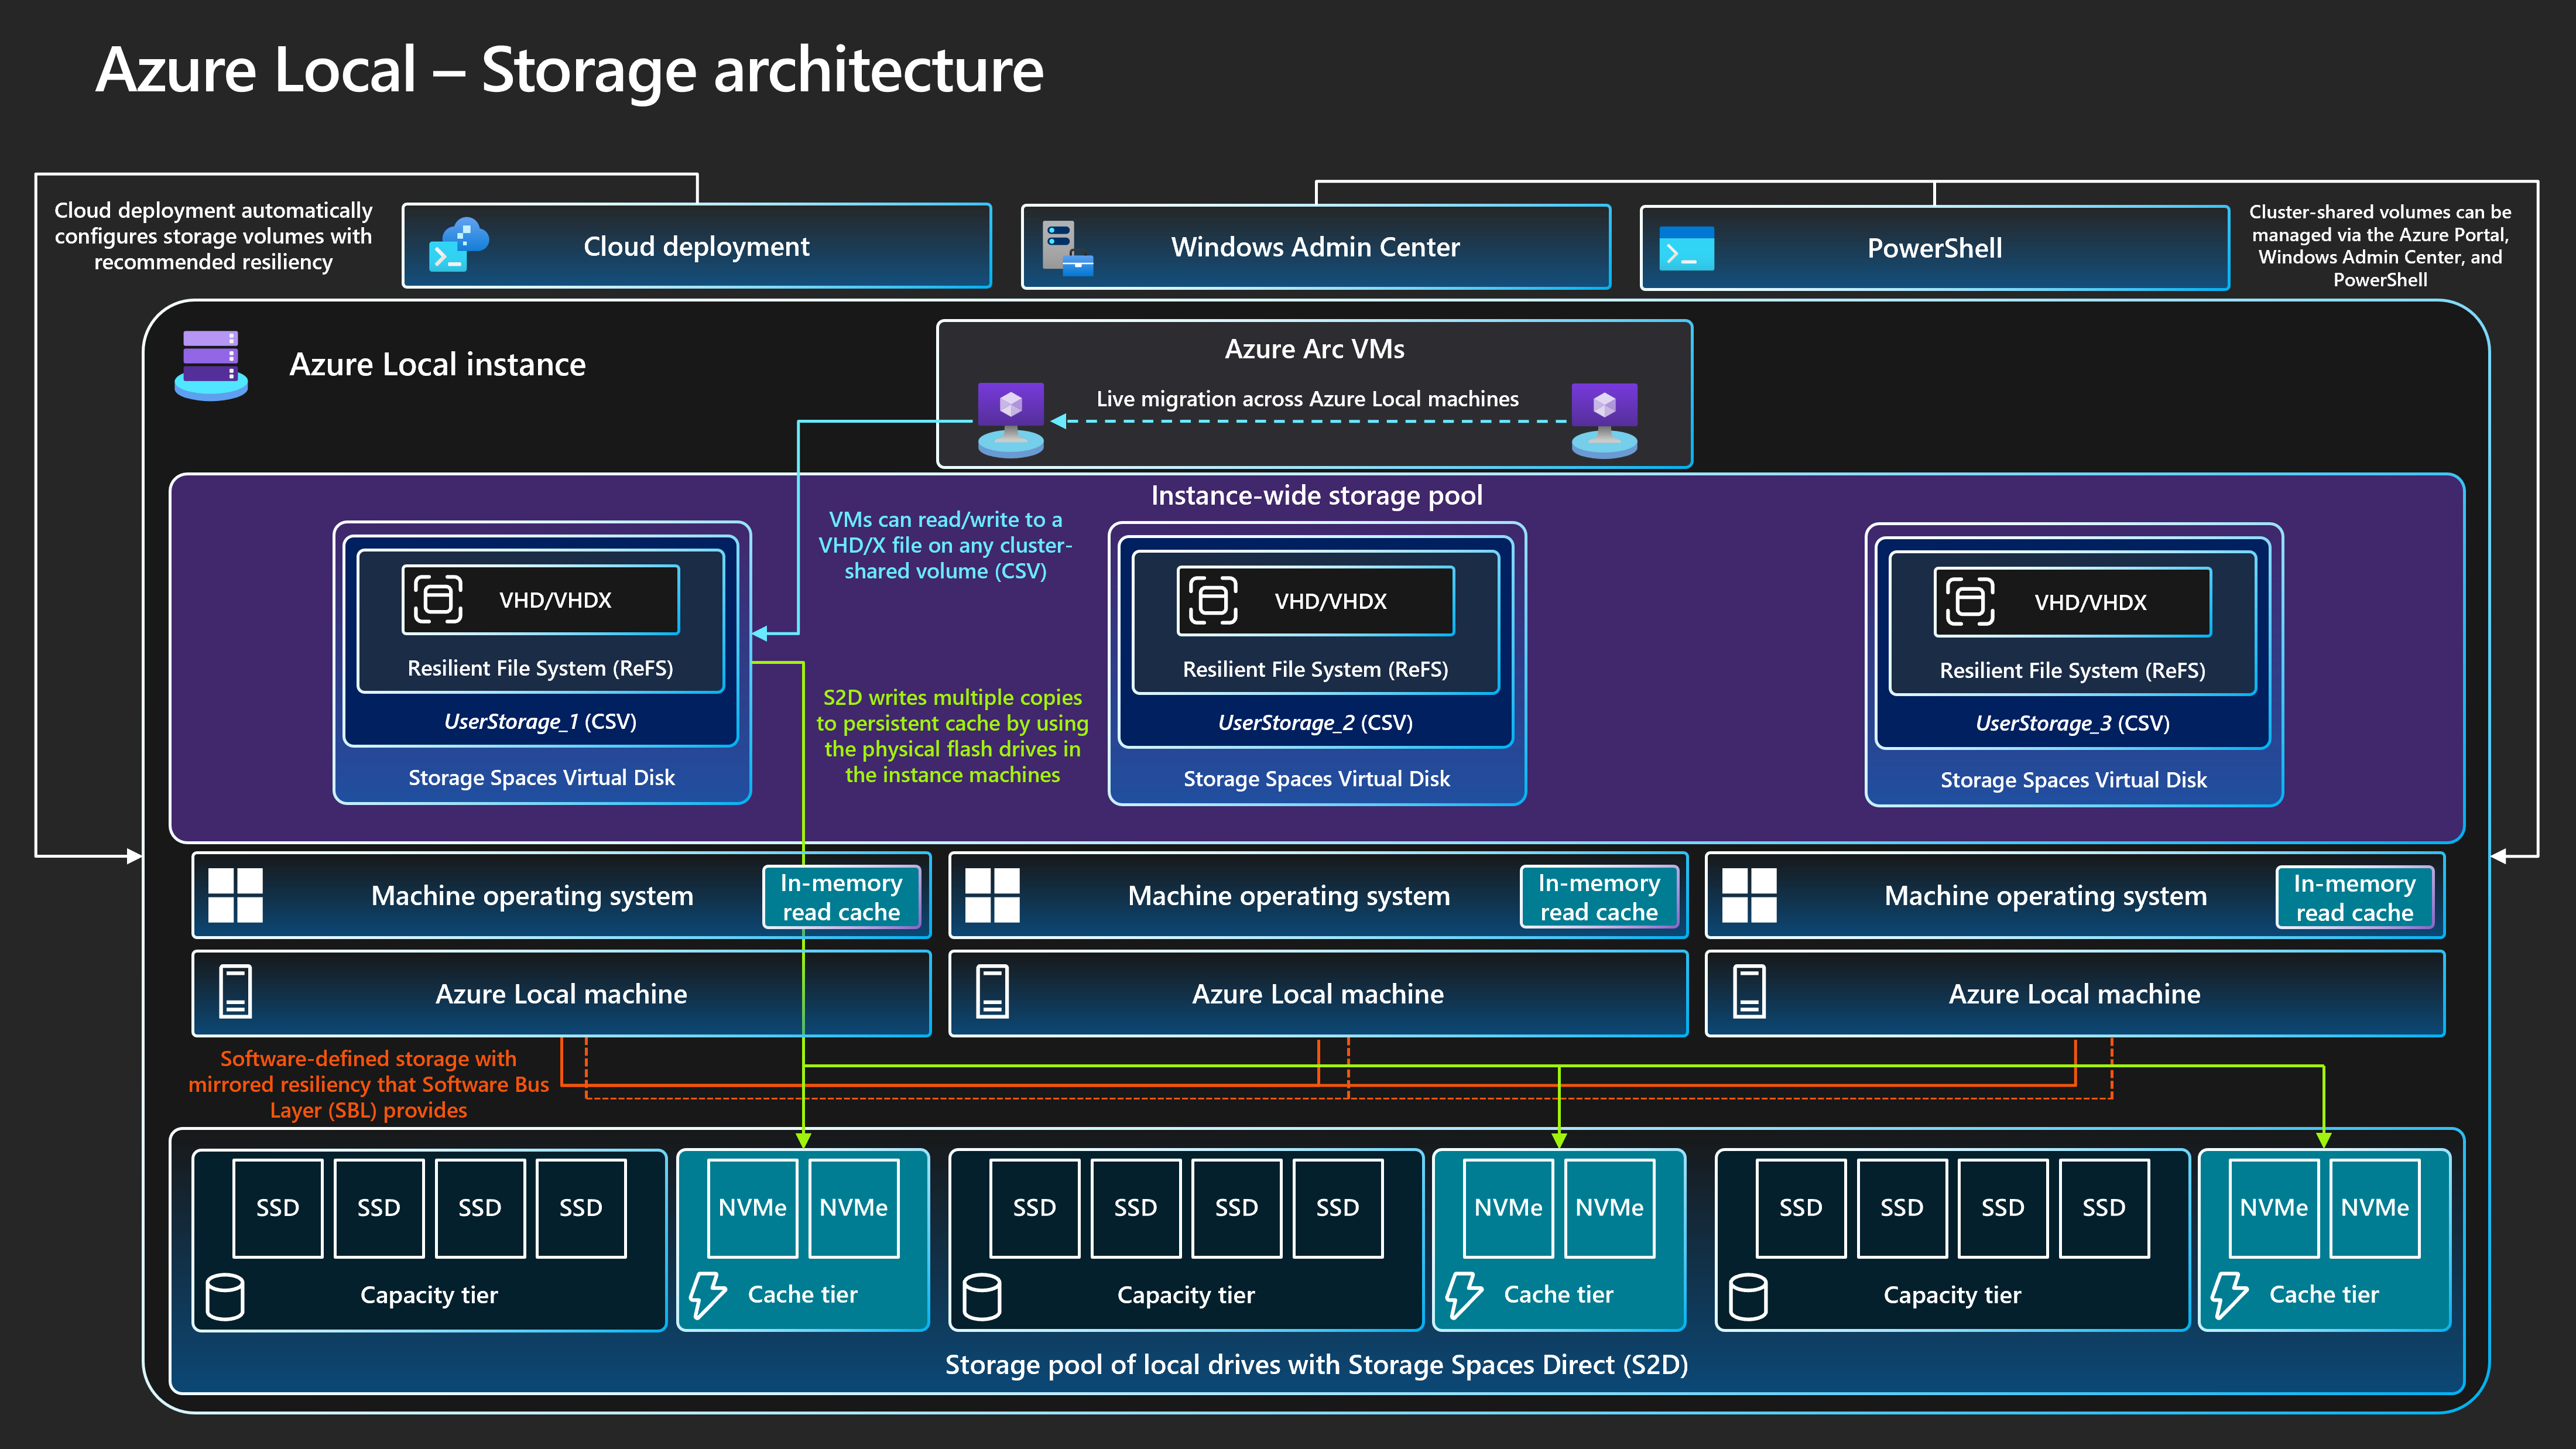This screenshot has height=1449, width=2576.
Task: Click the Windows Admin Center label
Action: pos(1315,247)
